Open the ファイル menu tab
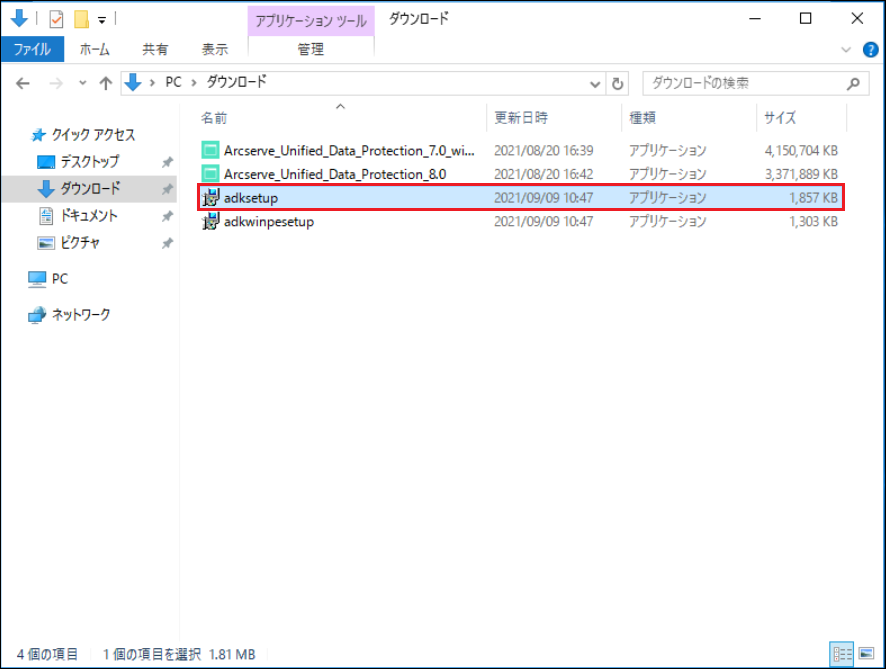Viewport: 886px width, 669px height. [x=32, y=50]
